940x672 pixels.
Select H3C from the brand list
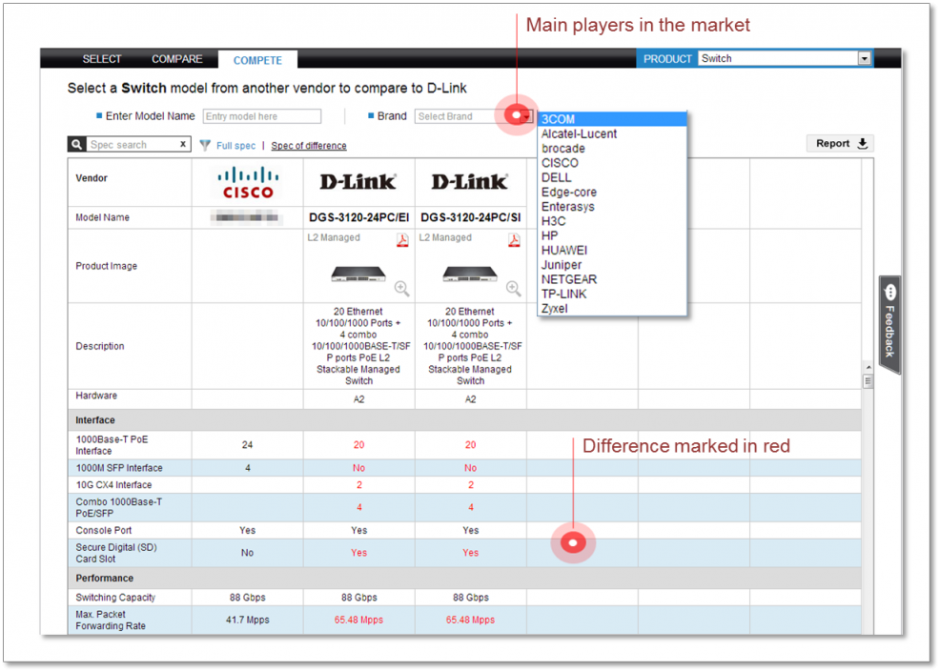pos(612,221)
